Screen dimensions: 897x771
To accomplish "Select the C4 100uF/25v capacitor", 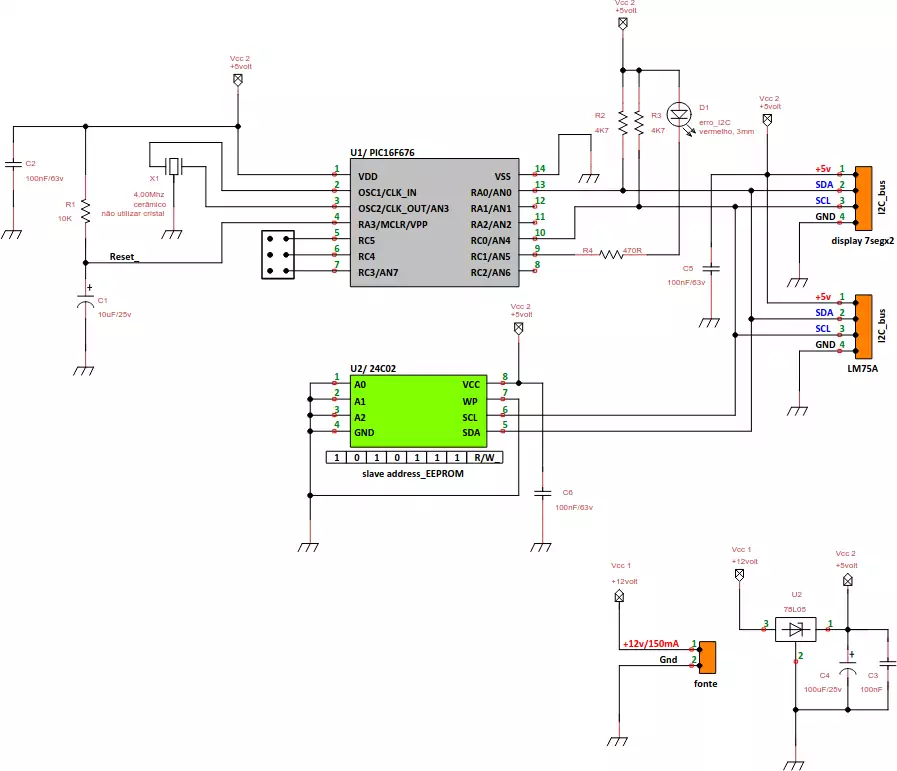I will click(x=848, y=667).
